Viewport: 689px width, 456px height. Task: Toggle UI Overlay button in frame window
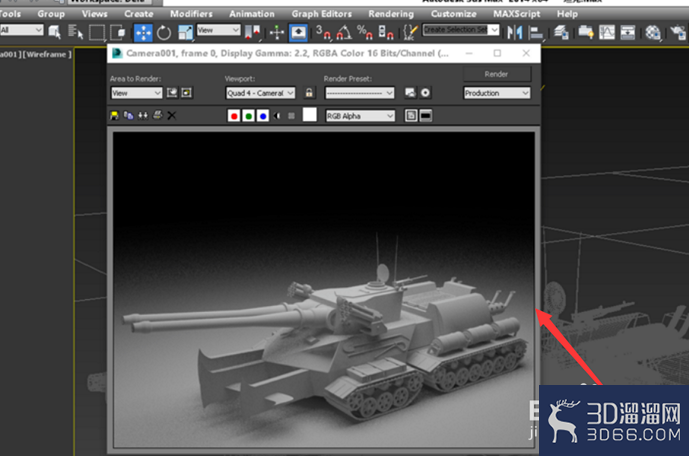click(x=411, y=116)
